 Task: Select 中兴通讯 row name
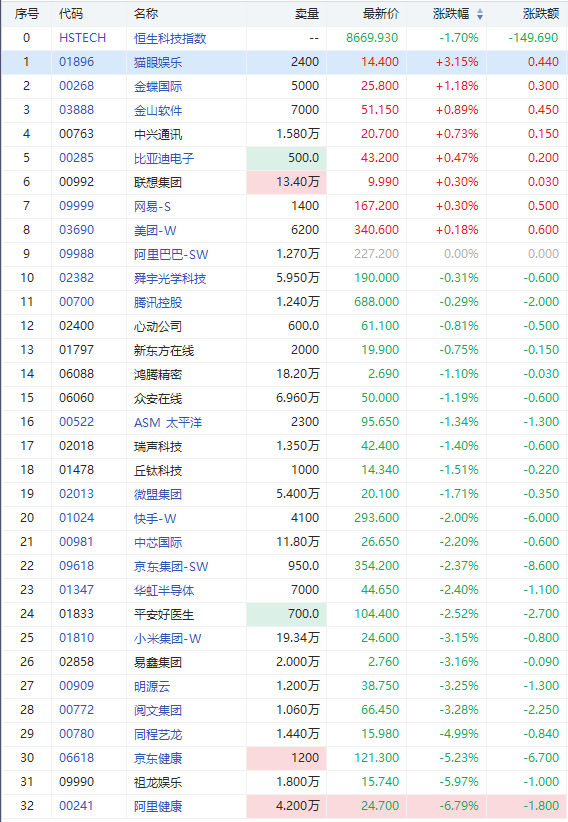point(158,134)
